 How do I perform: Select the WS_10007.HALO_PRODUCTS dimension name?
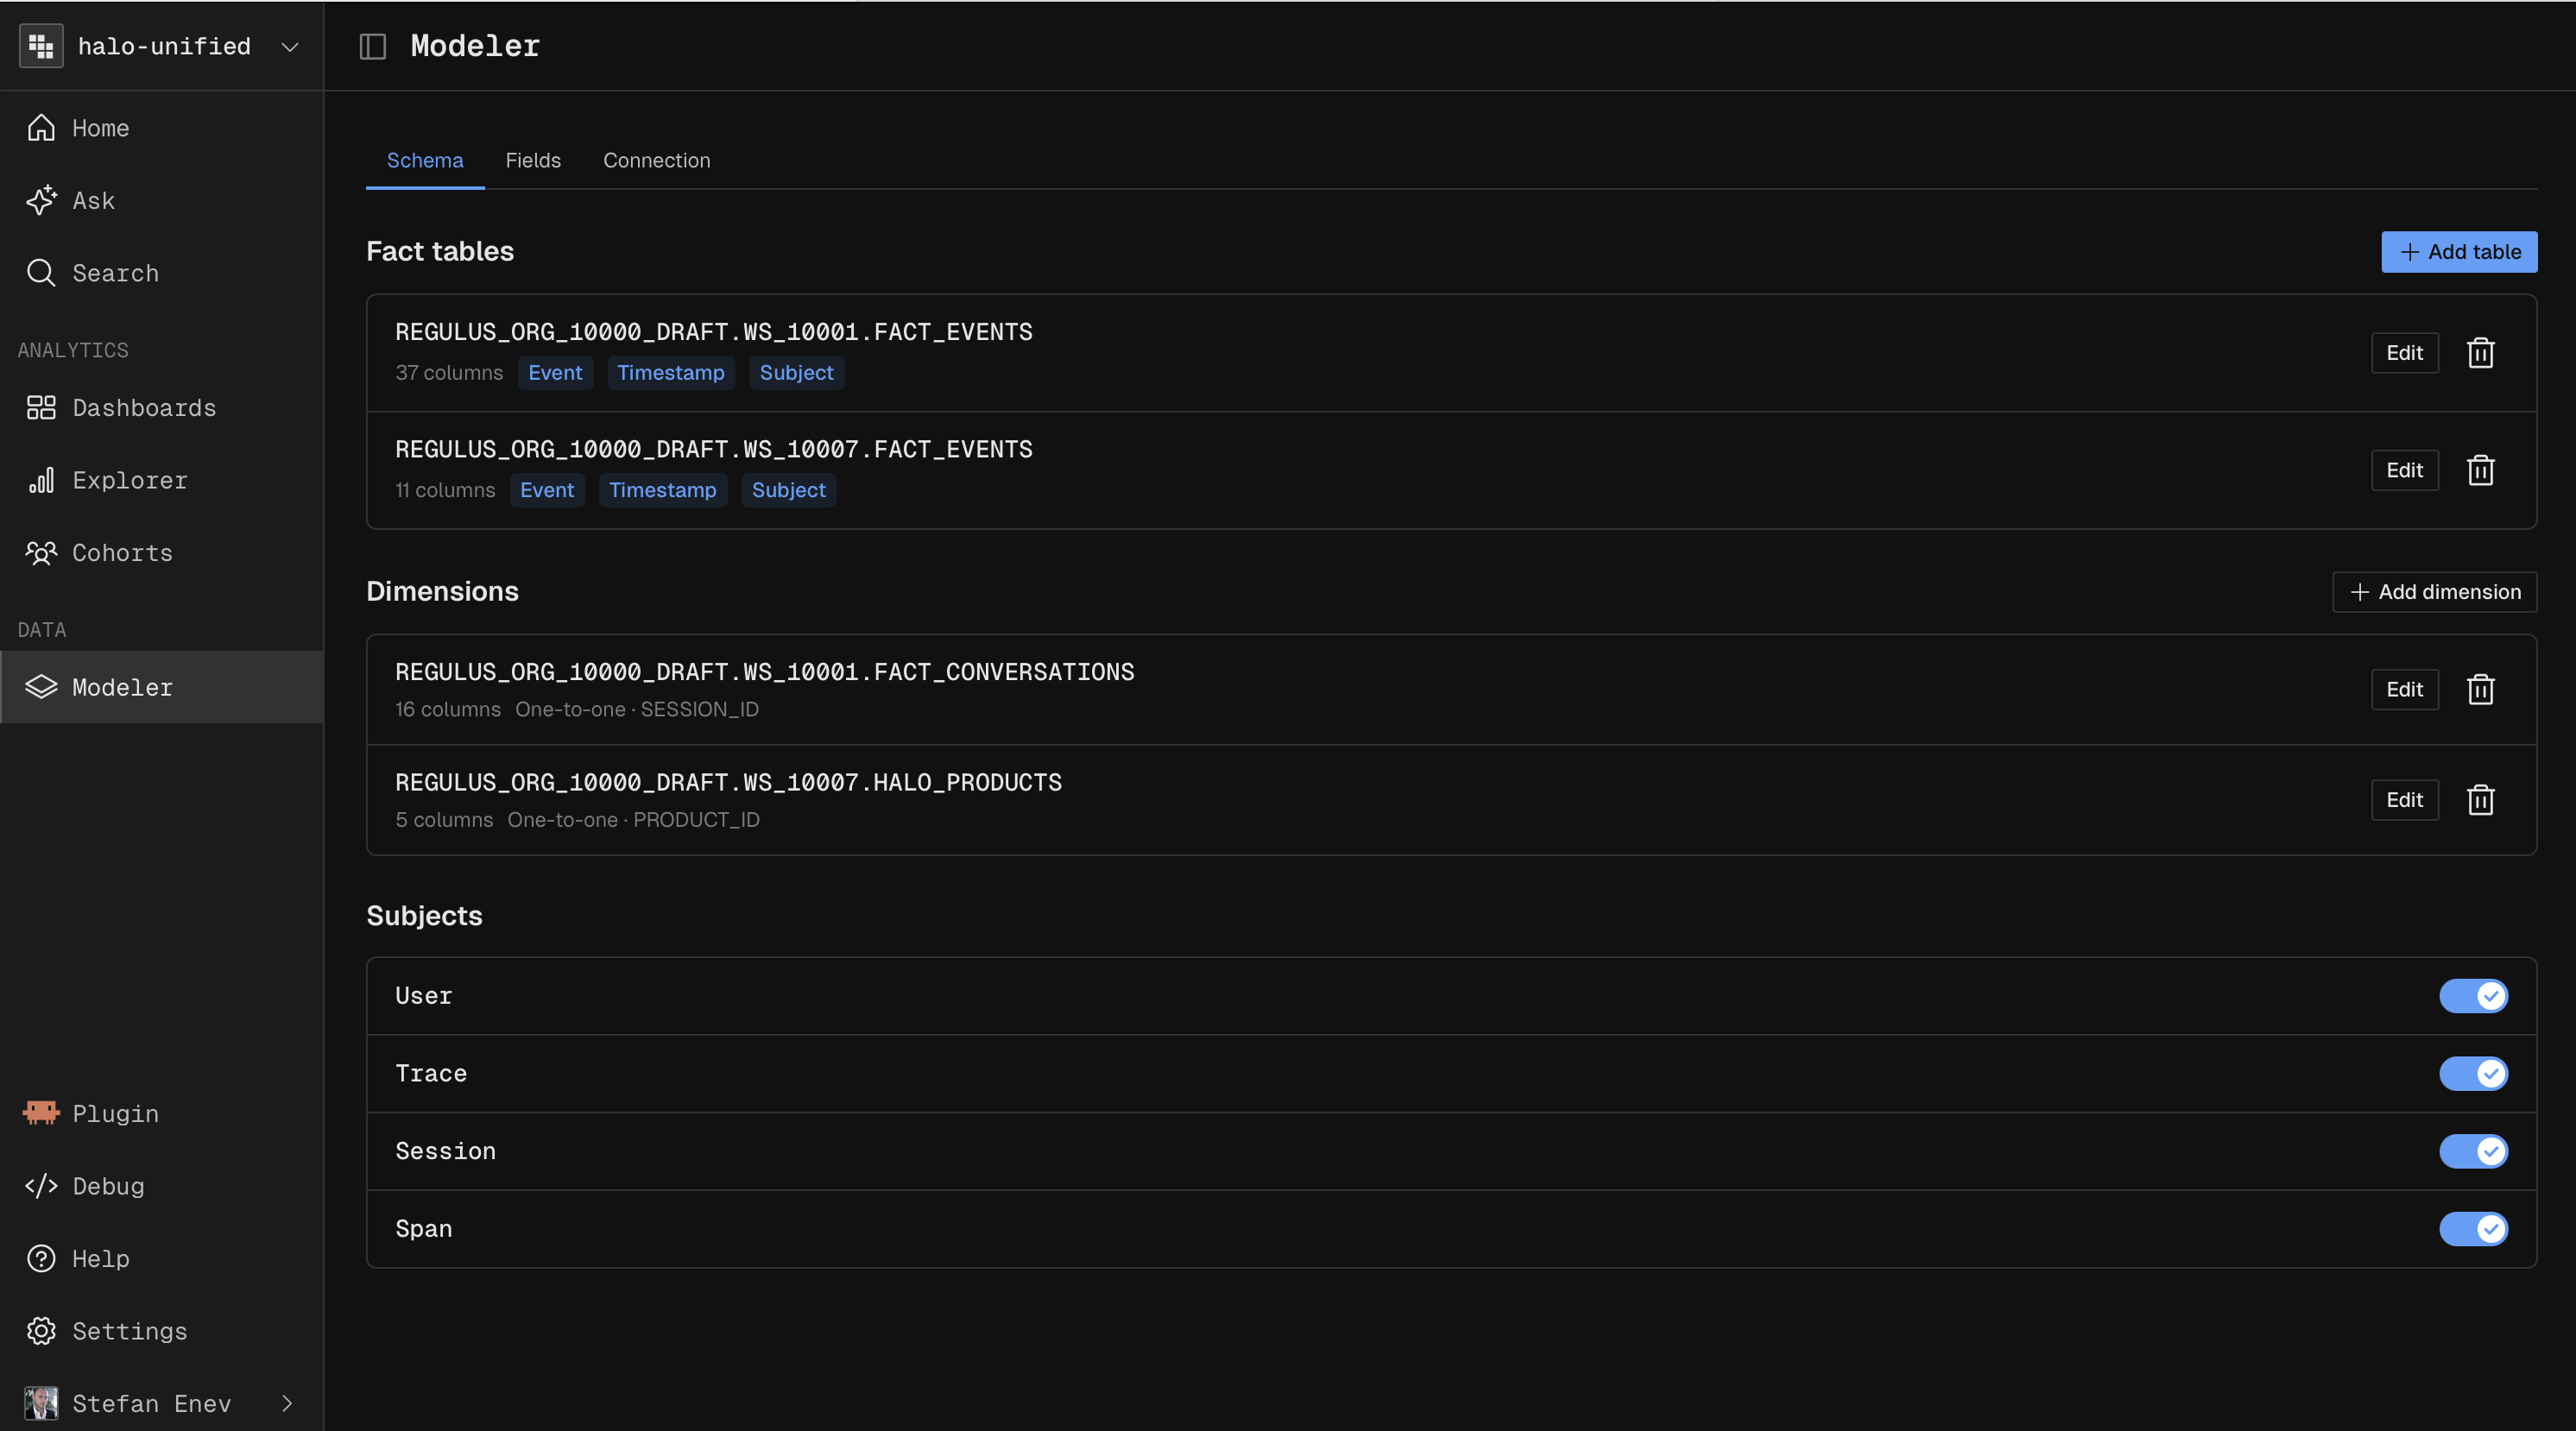(x=729, y=783)
